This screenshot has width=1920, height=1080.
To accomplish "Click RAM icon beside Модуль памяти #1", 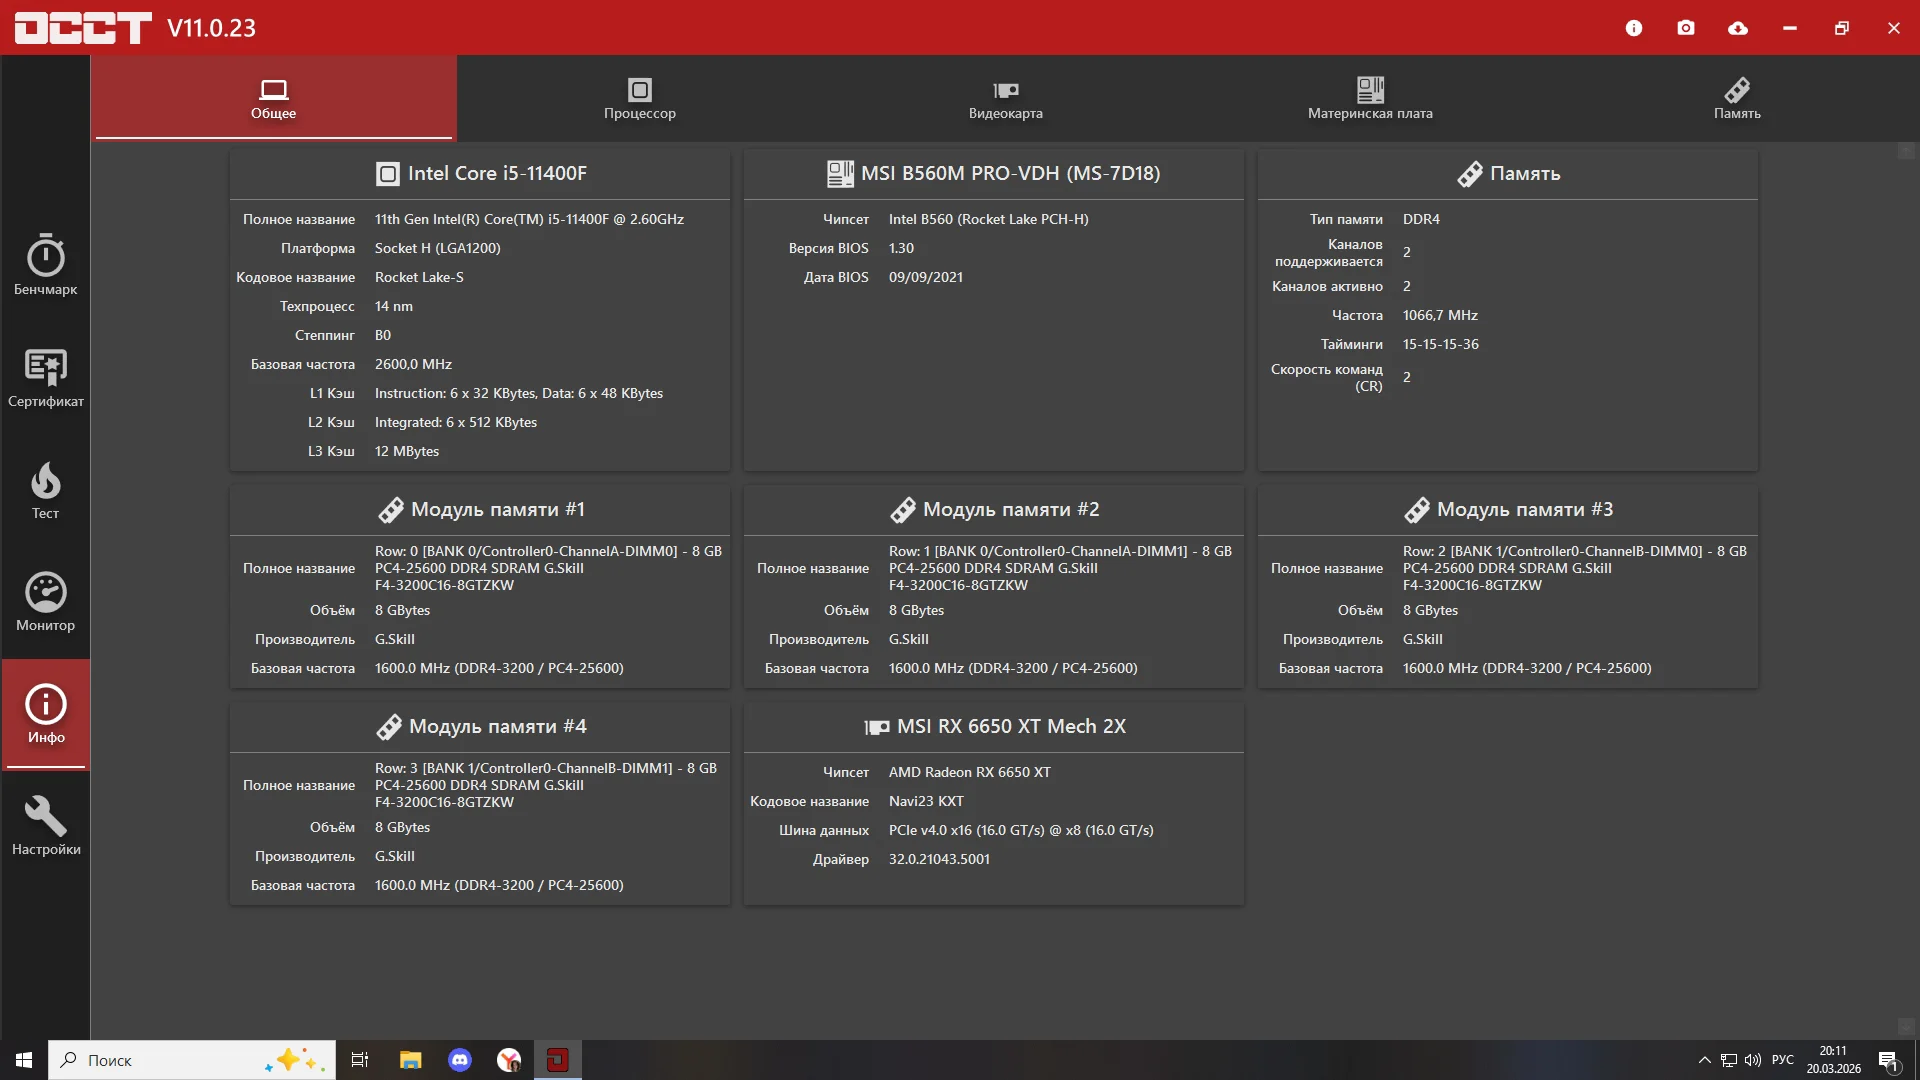I will (391, 510).
